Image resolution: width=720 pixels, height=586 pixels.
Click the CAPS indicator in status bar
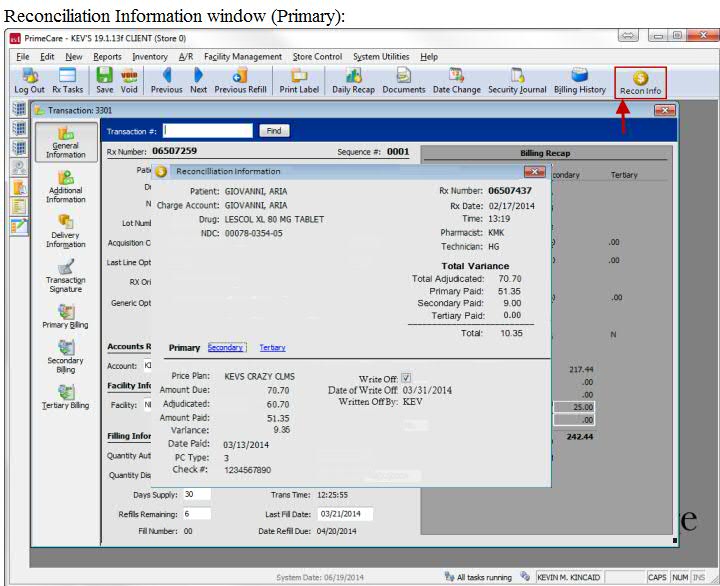[657, 577]
